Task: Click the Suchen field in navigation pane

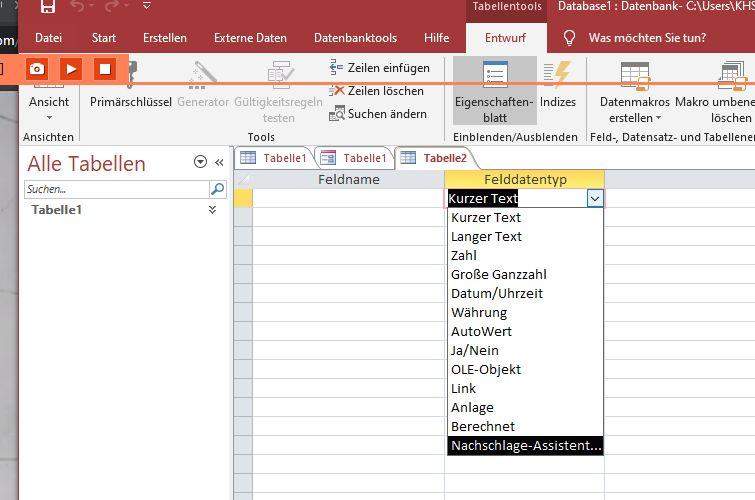Action: [x=117, y=189]
